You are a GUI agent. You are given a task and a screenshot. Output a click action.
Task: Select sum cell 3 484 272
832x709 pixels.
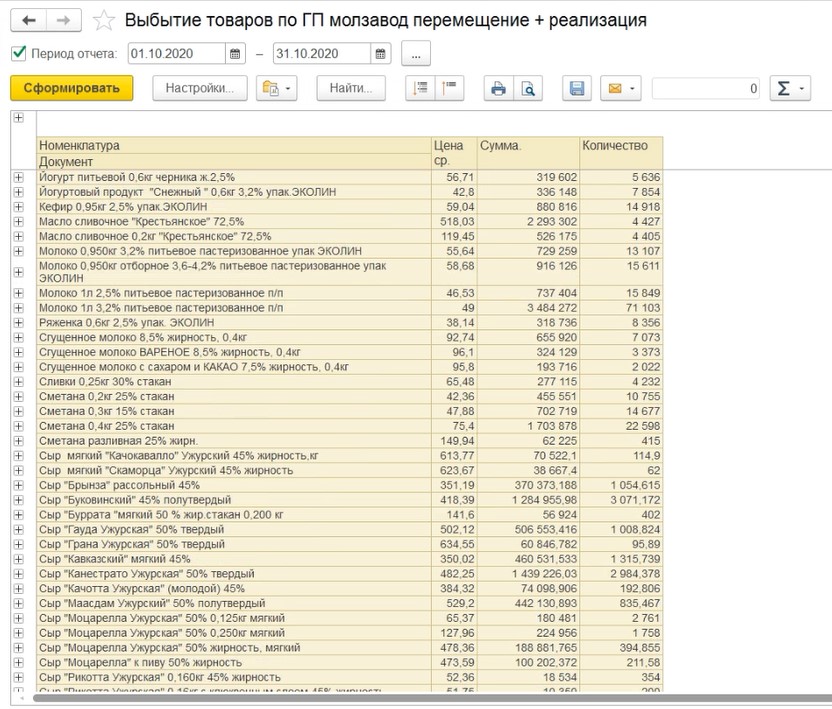coord(528,308)
